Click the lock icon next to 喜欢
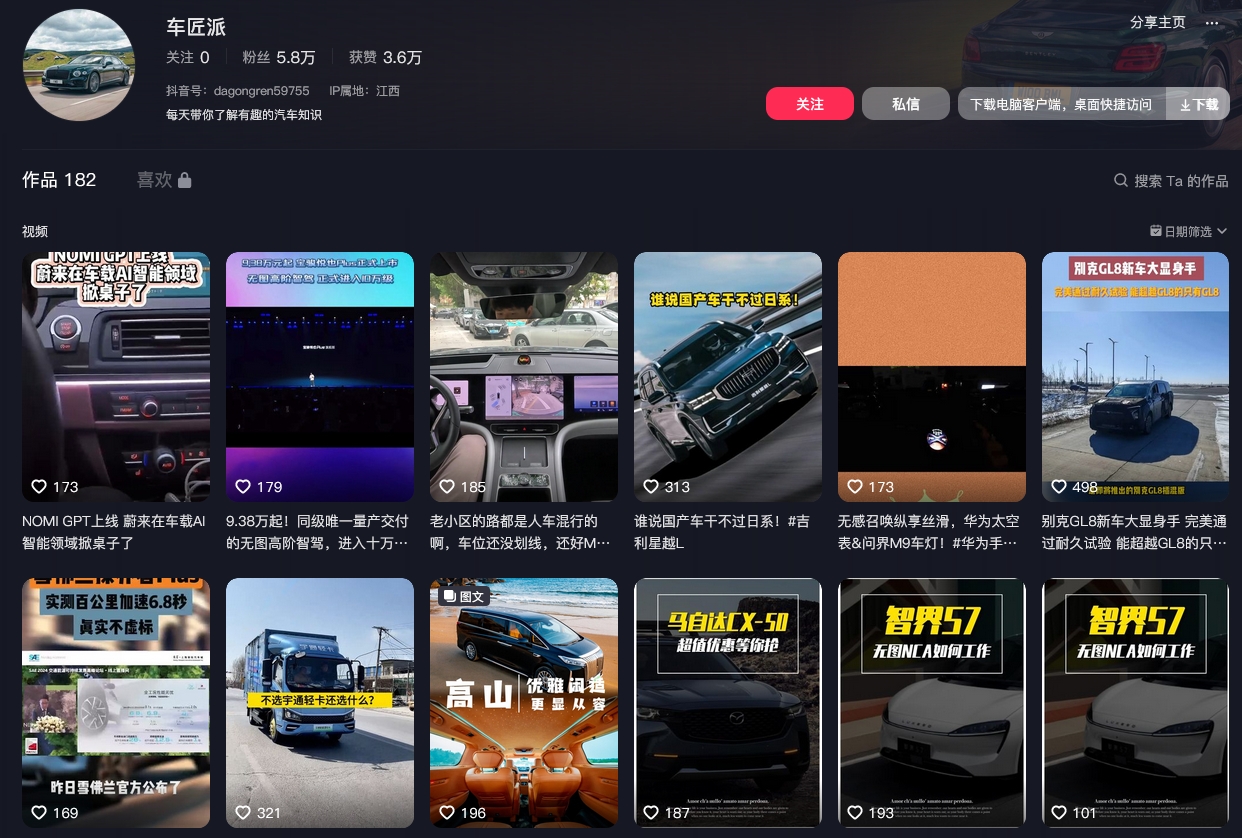Viewport: 1242px width, 838px height. pos(184,180)
